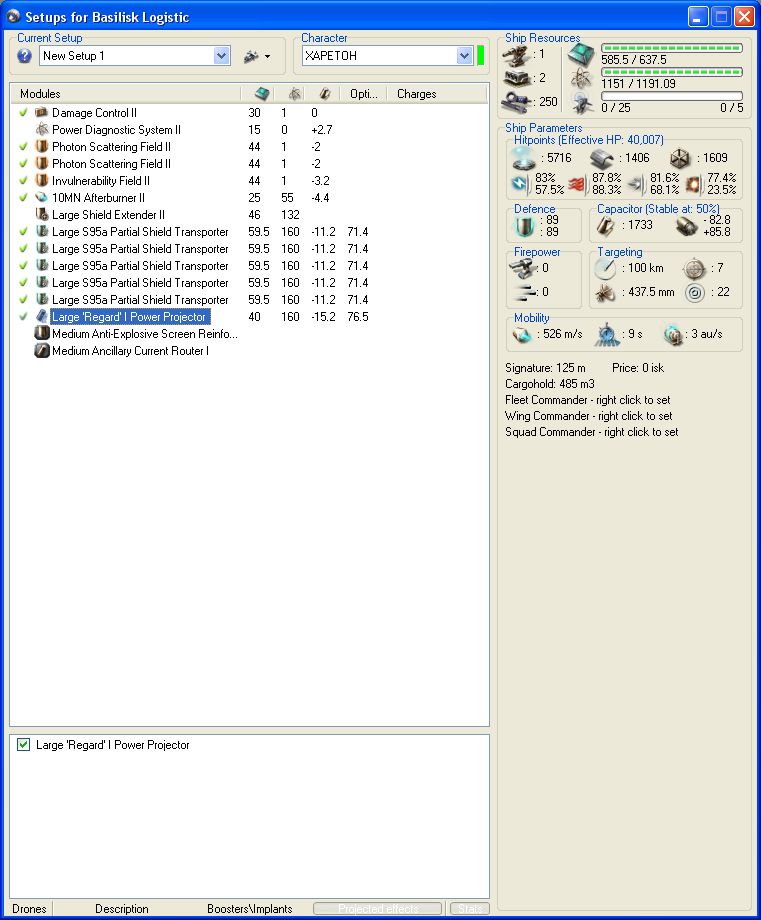Viewport: 761px width, 920px height.
Task: Expand the Current Setup dropdown
Action: point(221,56)
